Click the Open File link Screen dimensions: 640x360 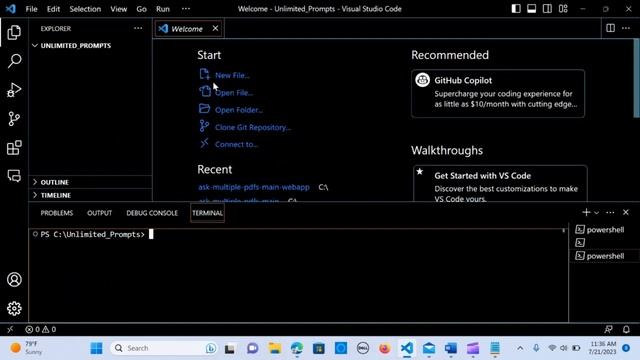234,93
